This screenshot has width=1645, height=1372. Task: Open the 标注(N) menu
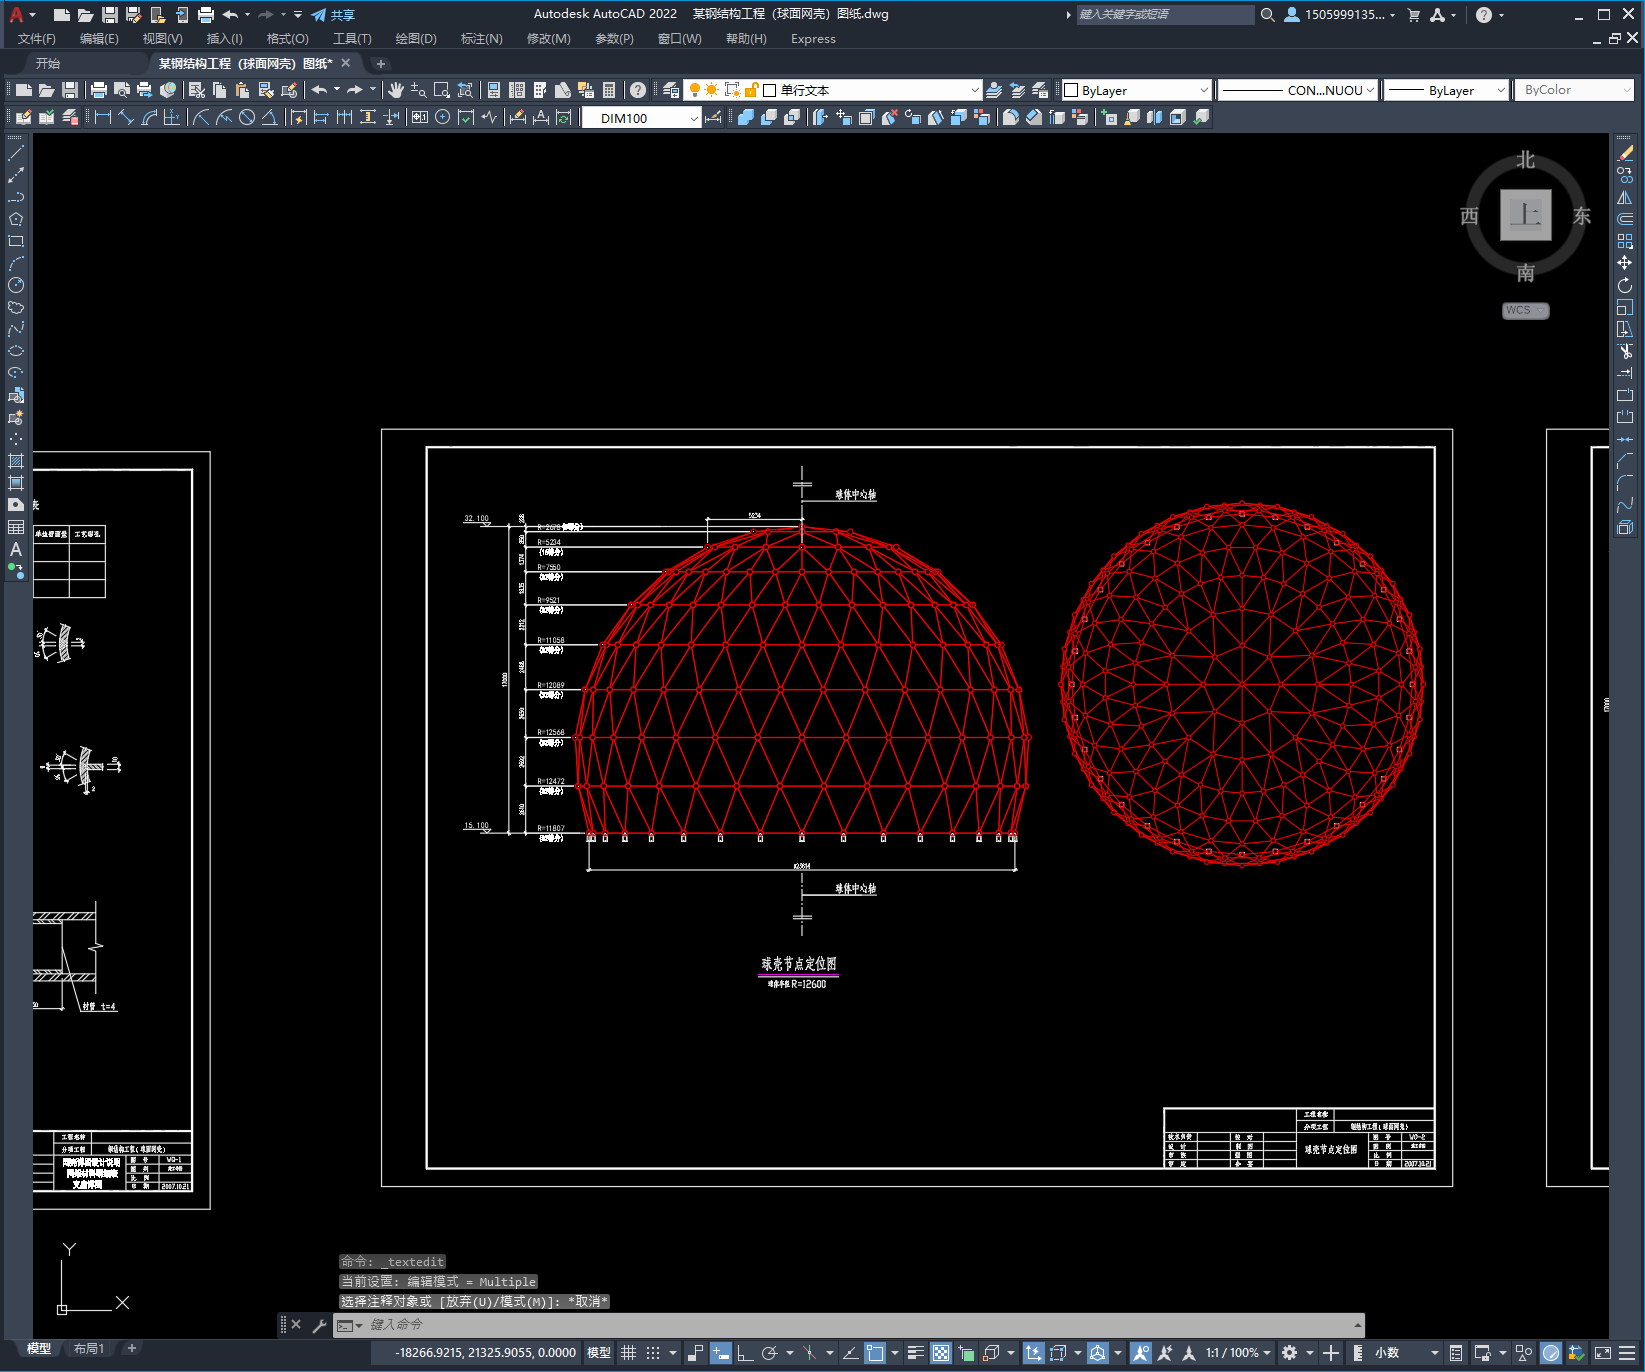point(481,39)
